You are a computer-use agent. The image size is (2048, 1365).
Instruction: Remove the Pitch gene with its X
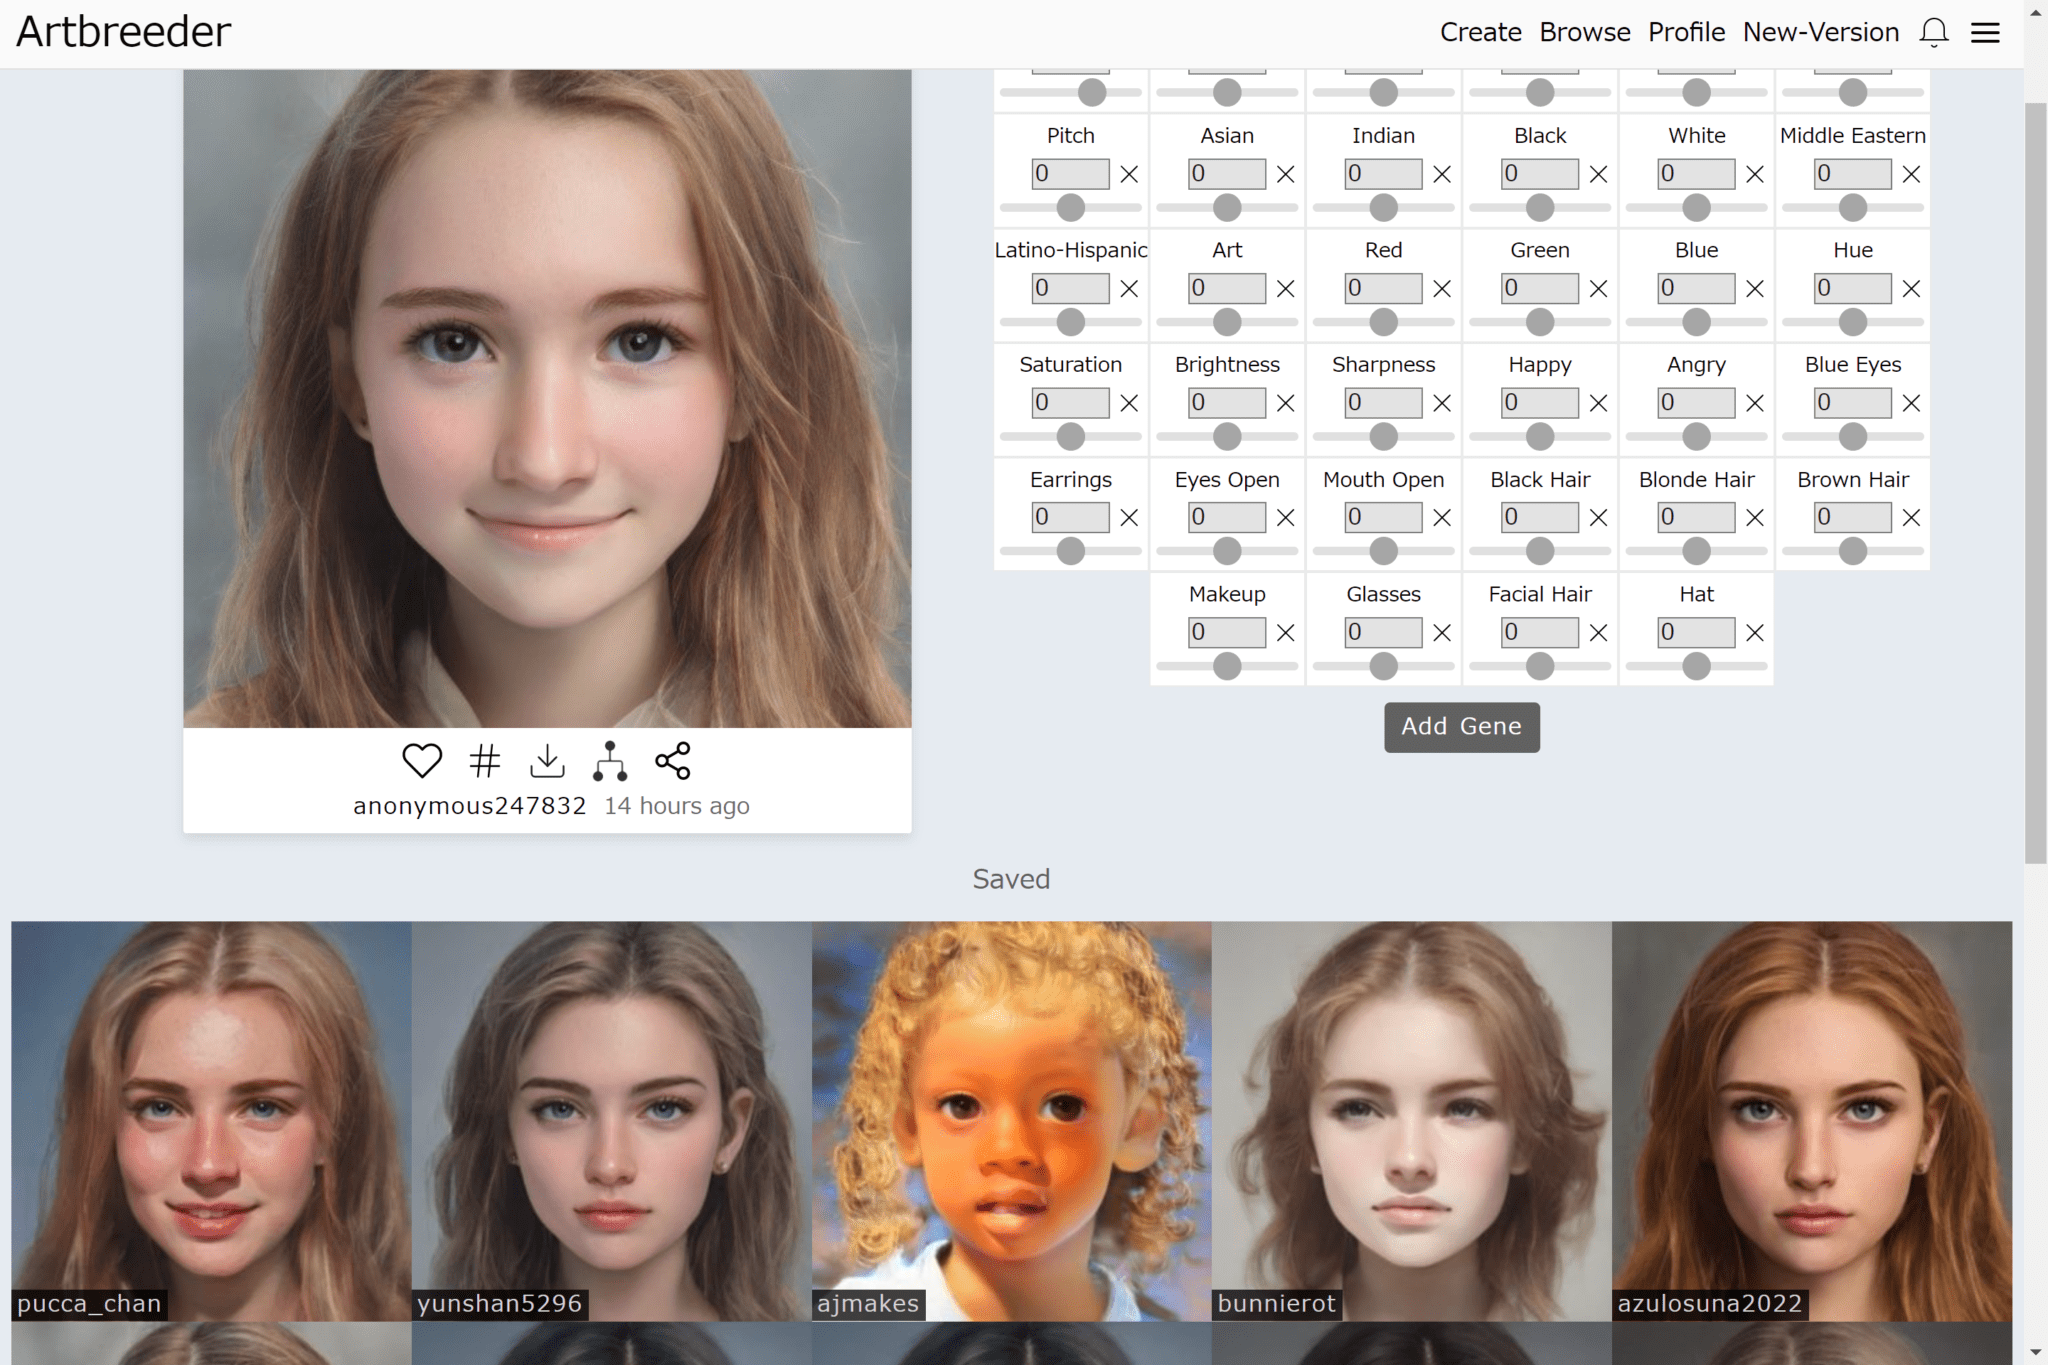tap(1129, 174)
